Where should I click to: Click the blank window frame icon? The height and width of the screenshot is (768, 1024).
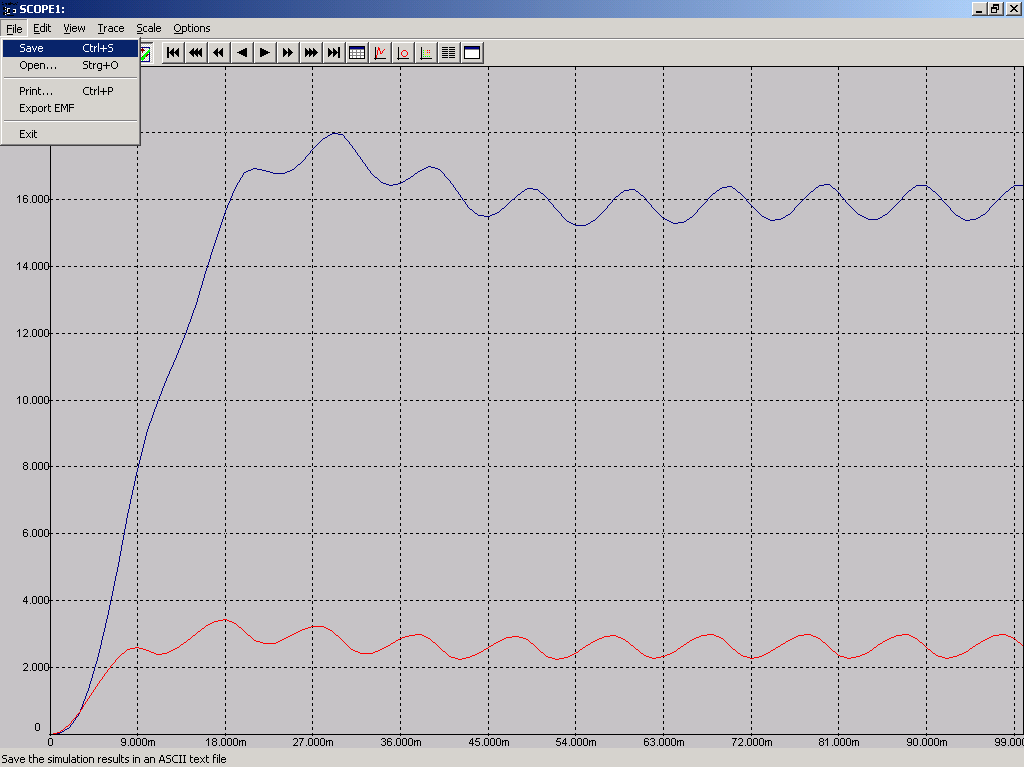click(472, 53)
